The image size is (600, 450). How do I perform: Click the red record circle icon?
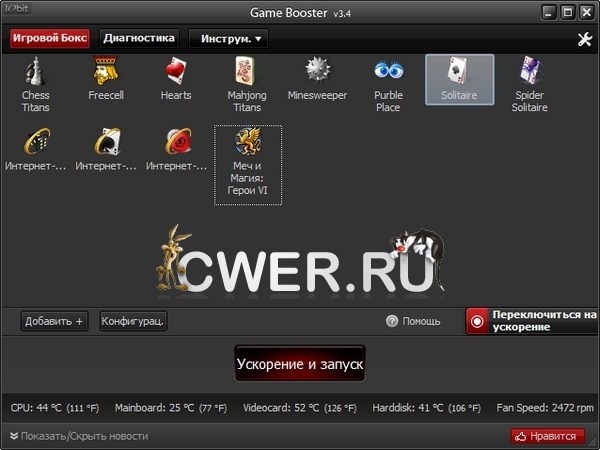[x=477, y=321]
